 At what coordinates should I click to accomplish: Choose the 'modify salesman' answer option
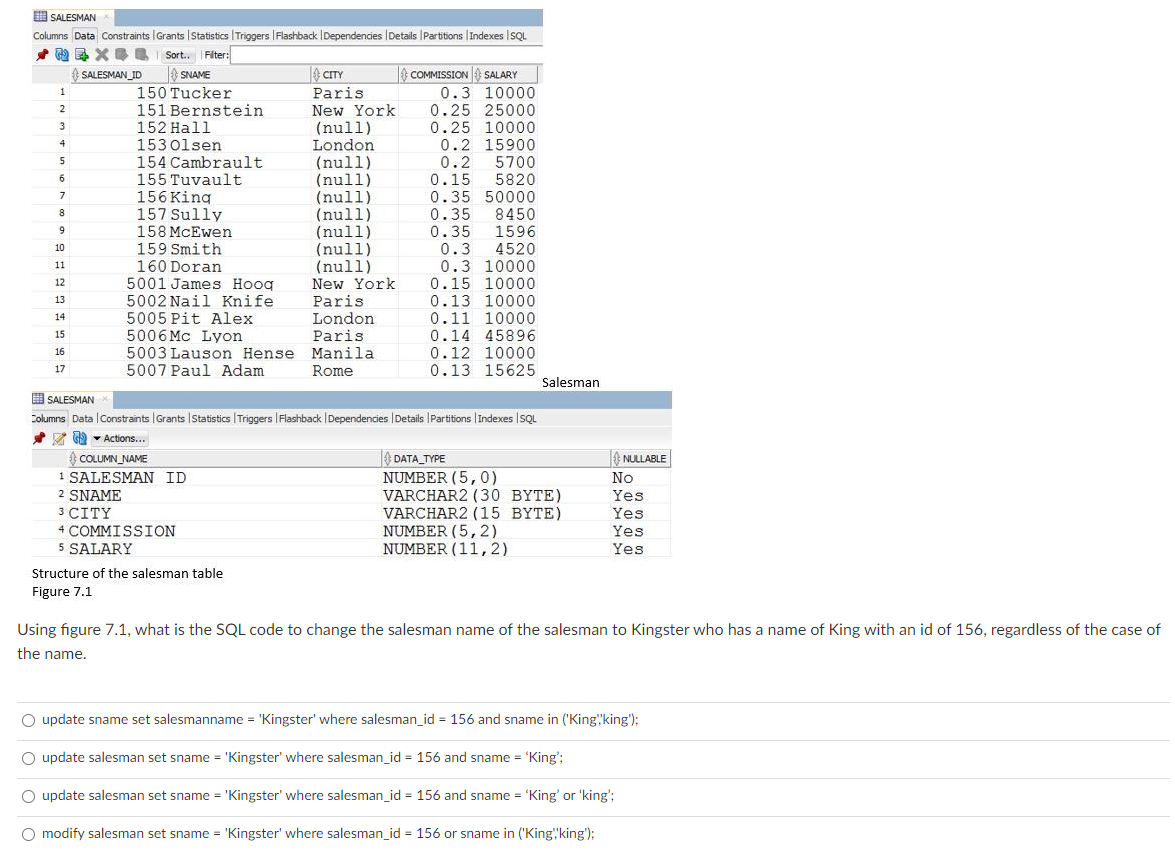point(30,833)
